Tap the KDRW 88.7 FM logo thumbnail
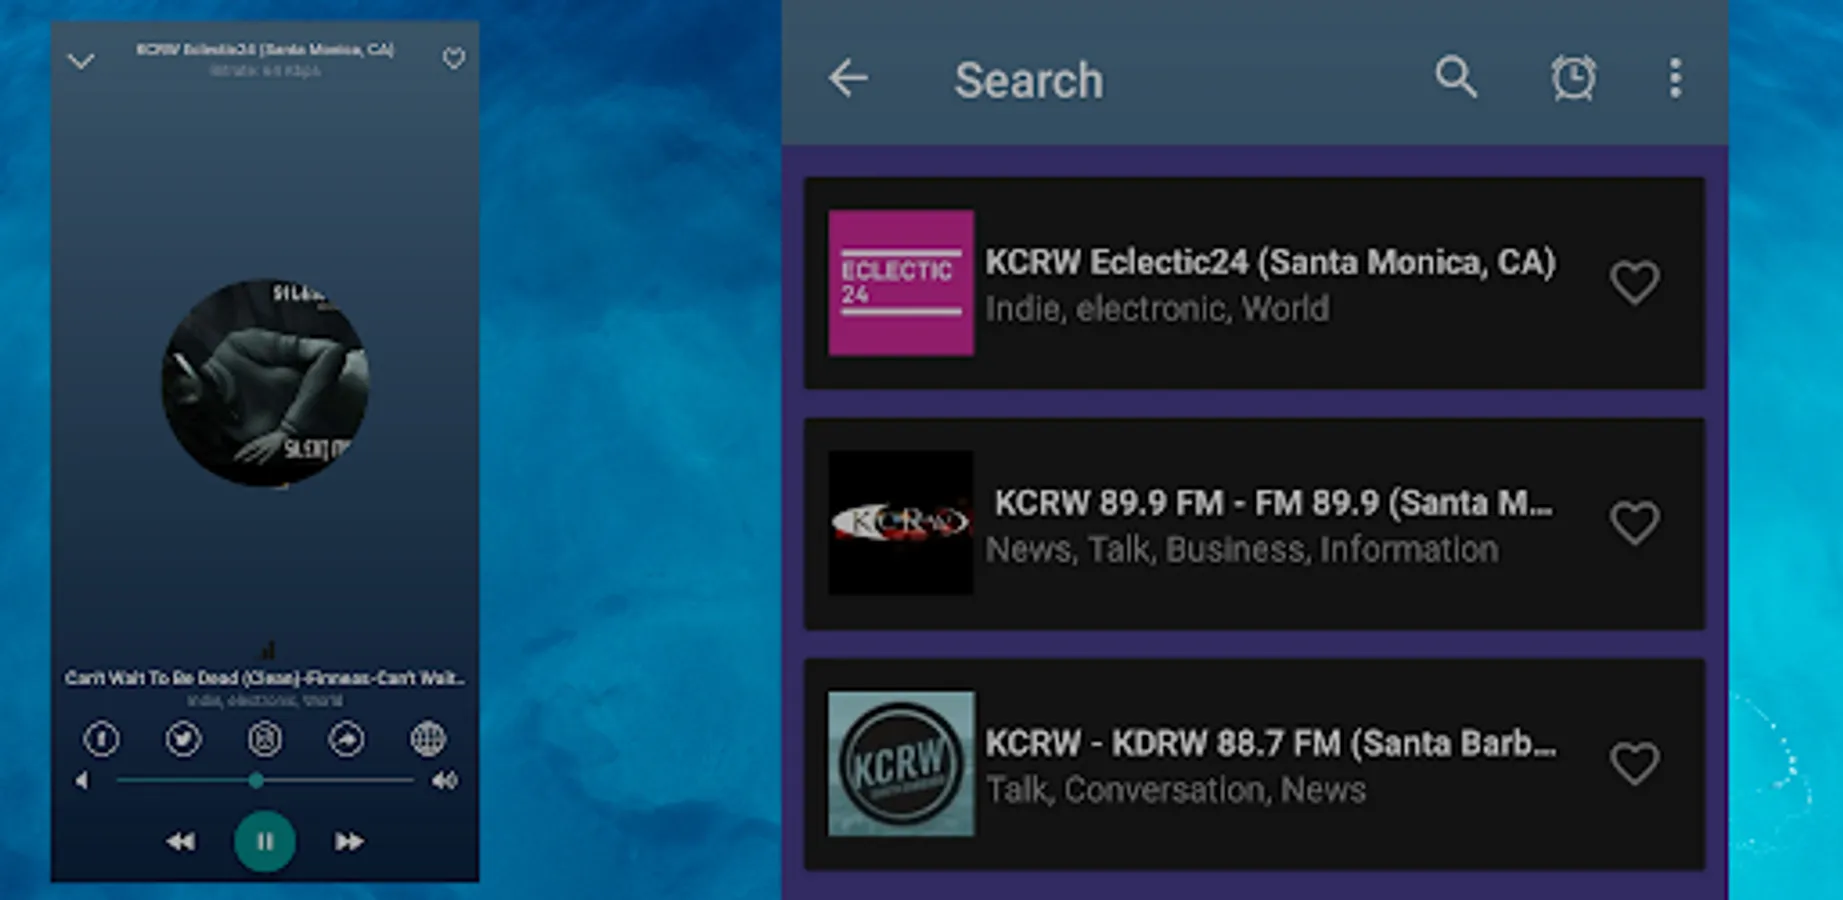This screenshot has height=900, width=1843. [901, 764]
